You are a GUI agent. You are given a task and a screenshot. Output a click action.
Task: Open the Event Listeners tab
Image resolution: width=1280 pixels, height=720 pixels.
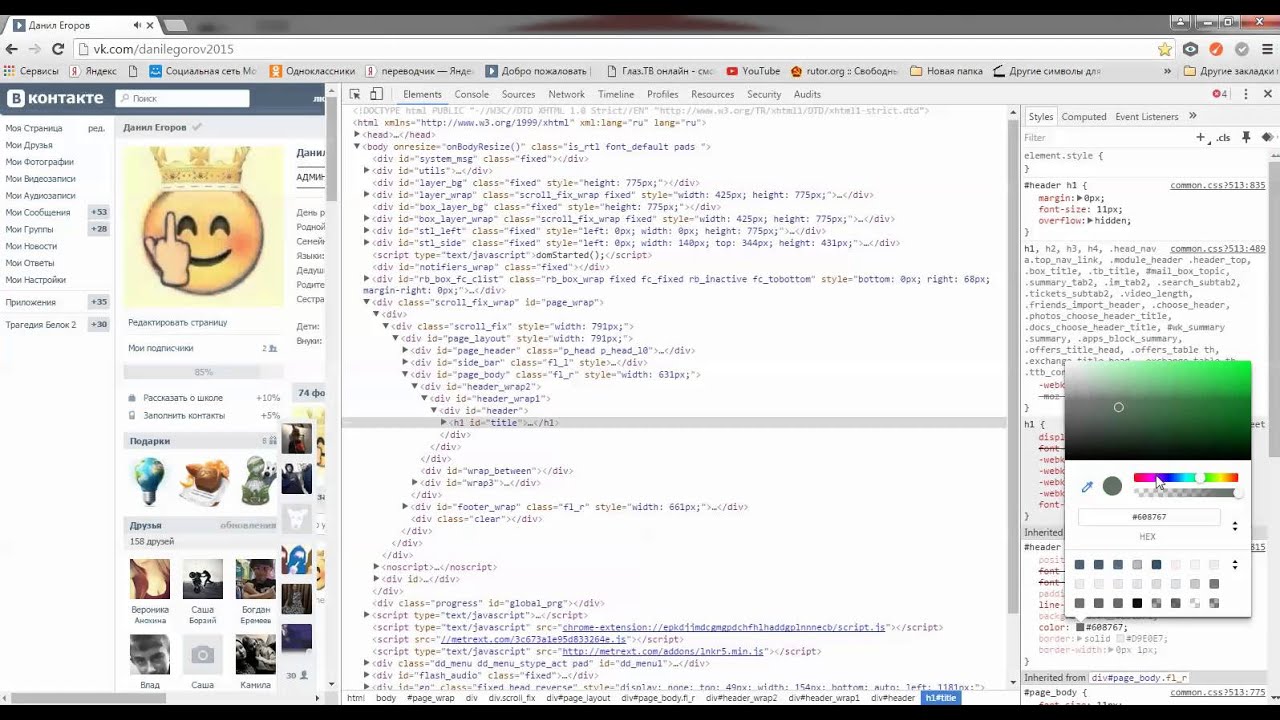[1146, 116]
